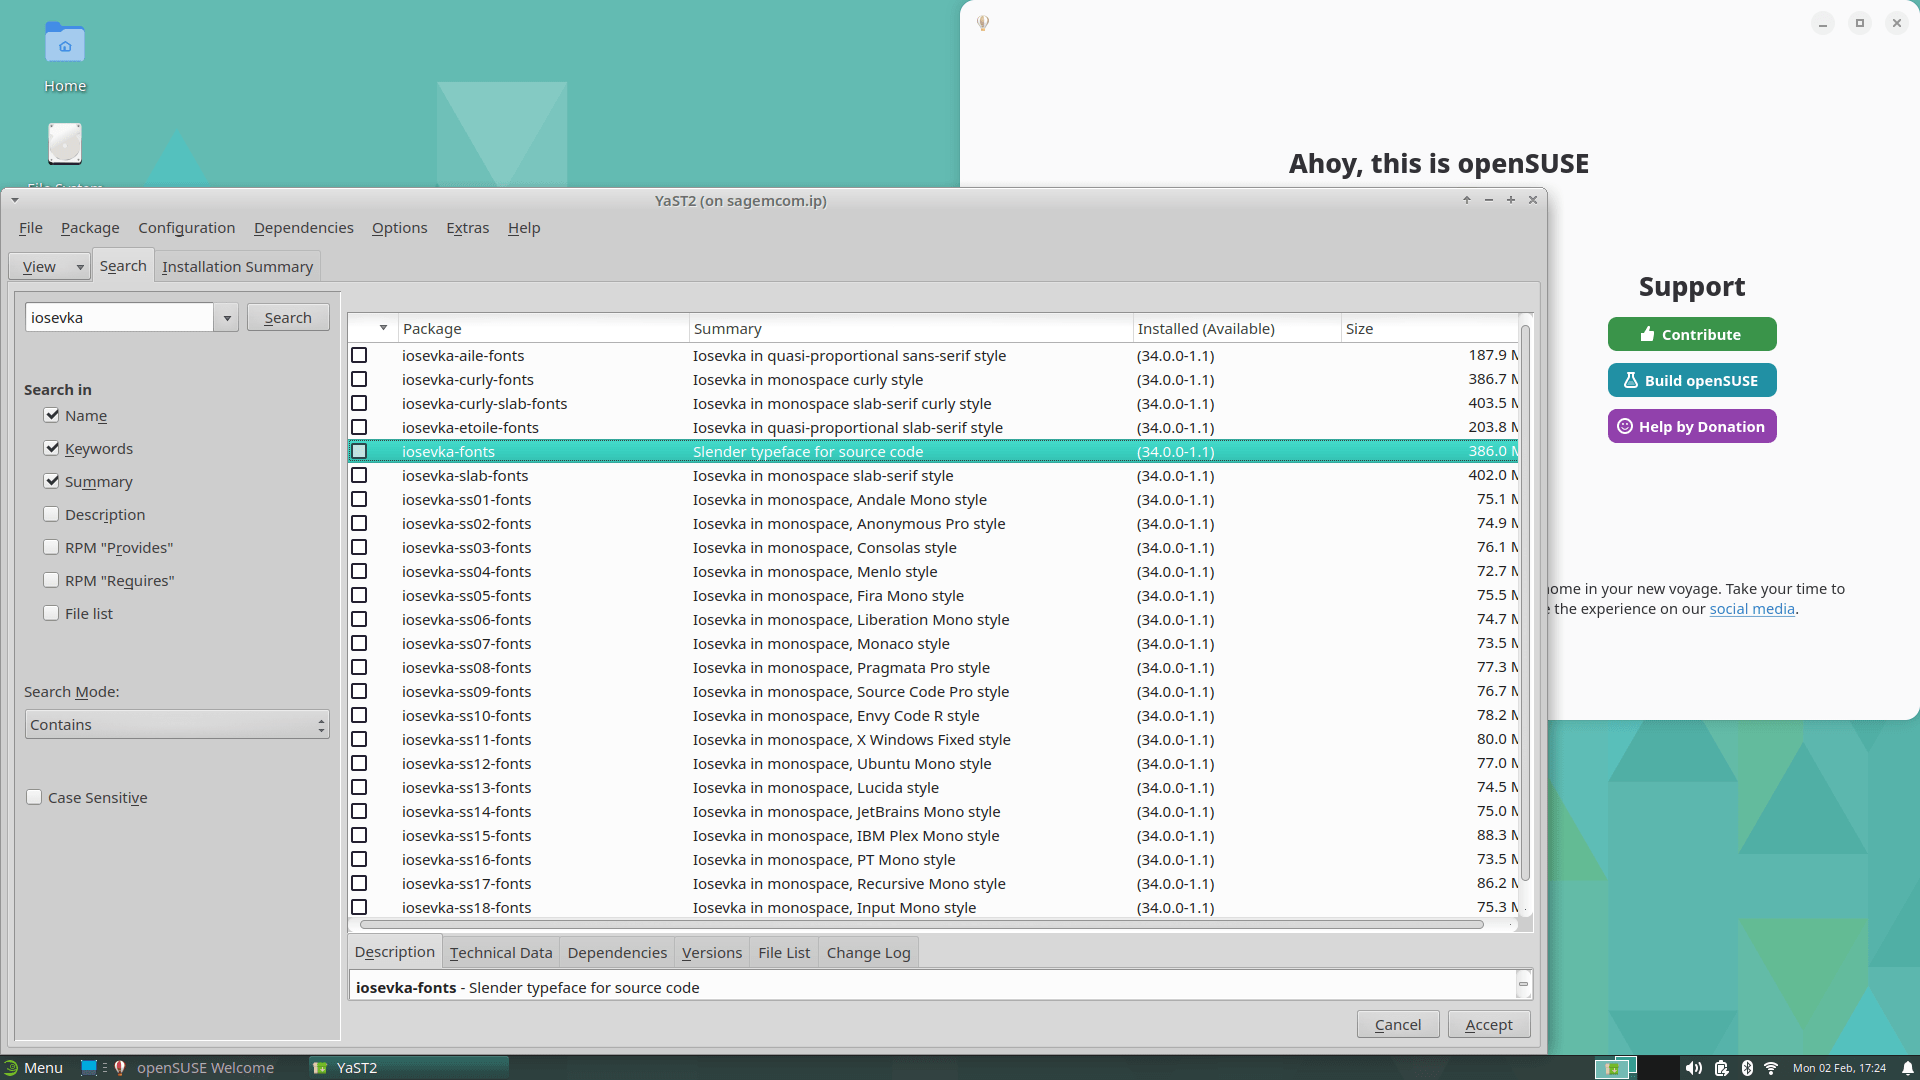The image size is (1920, 1080).
Task: Open the Search Mode Contains combo box
Action: tap(177, 724)
